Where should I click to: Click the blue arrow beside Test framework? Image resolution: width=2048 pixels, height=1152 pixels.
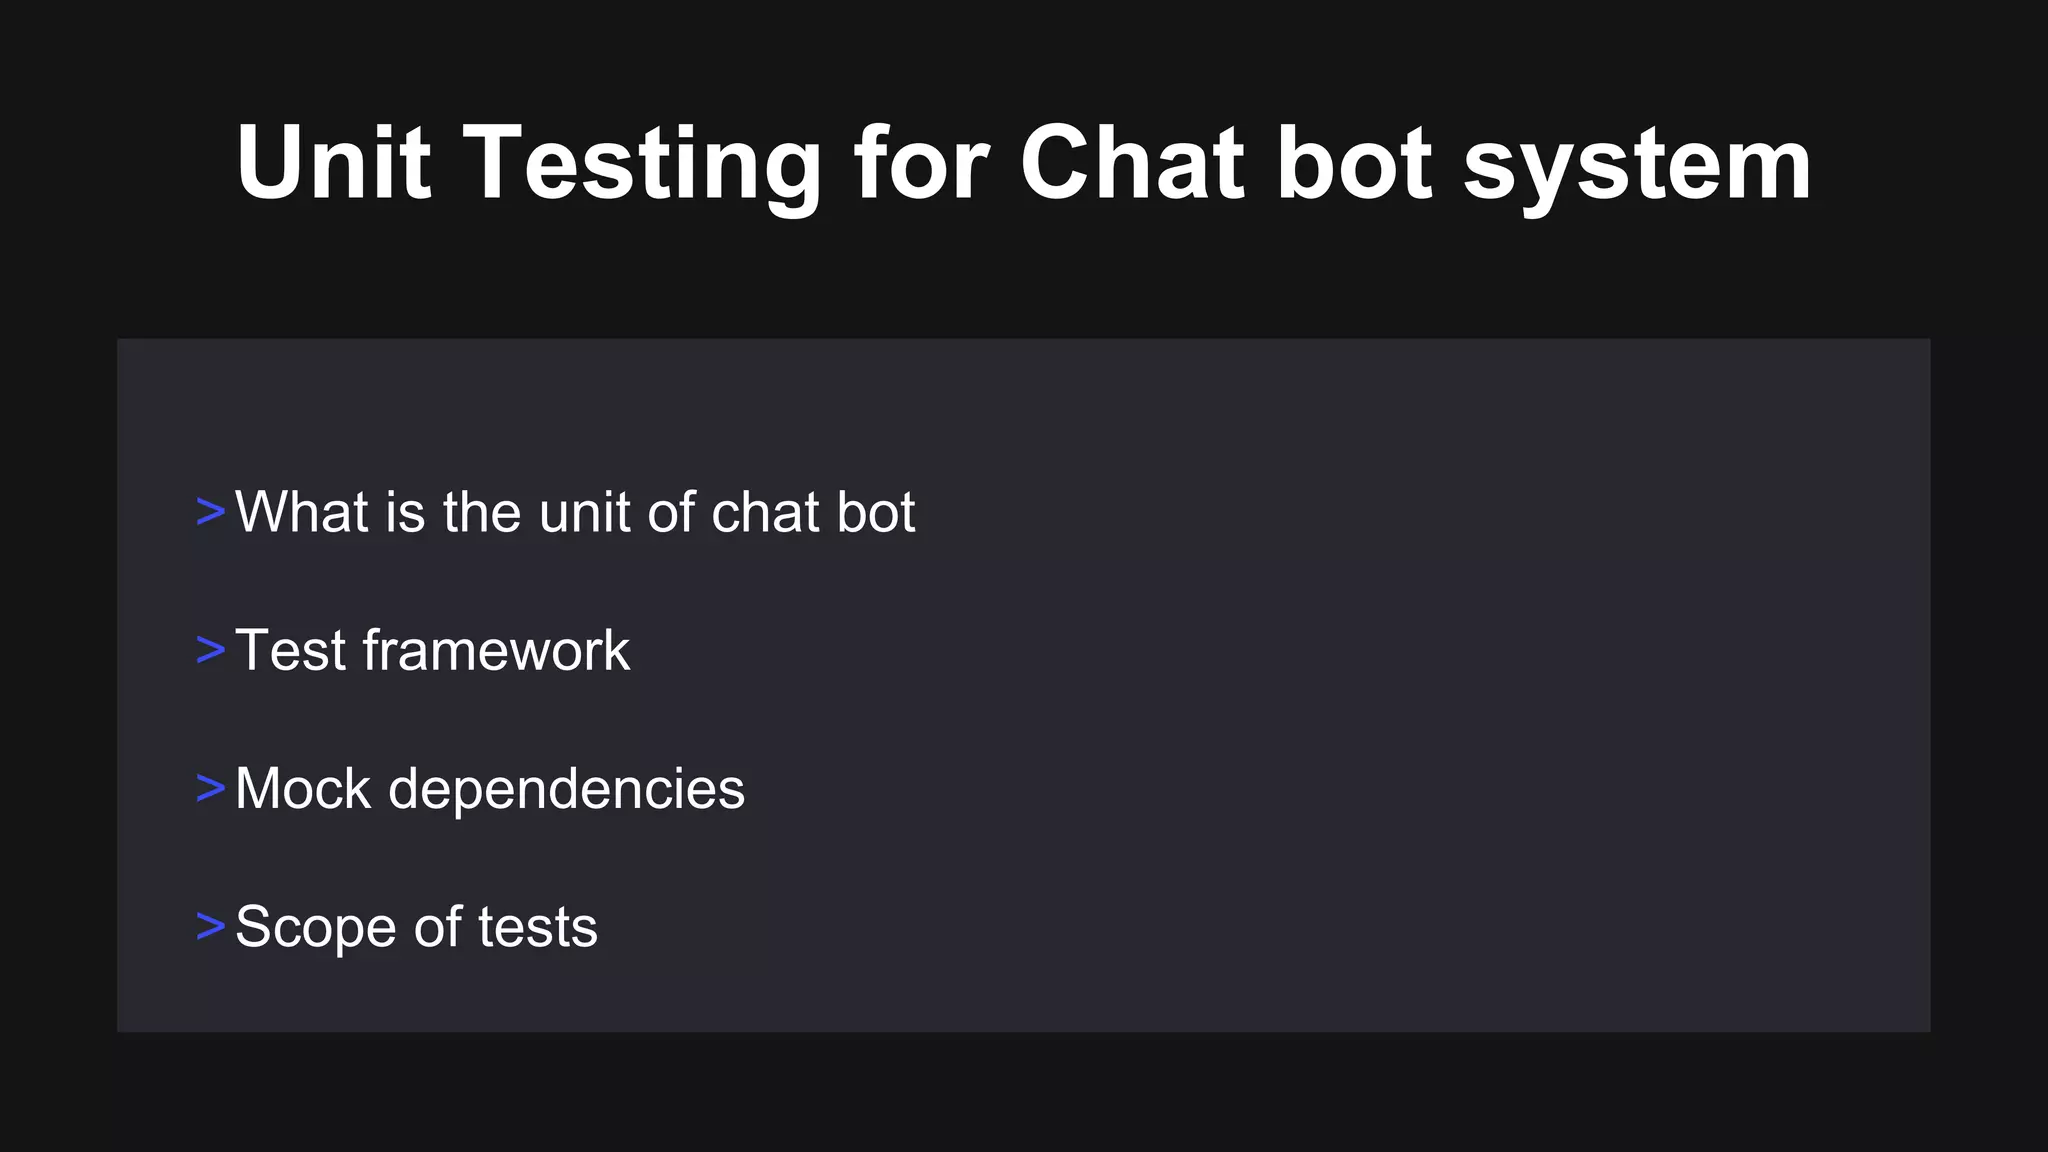coord(211,650)
